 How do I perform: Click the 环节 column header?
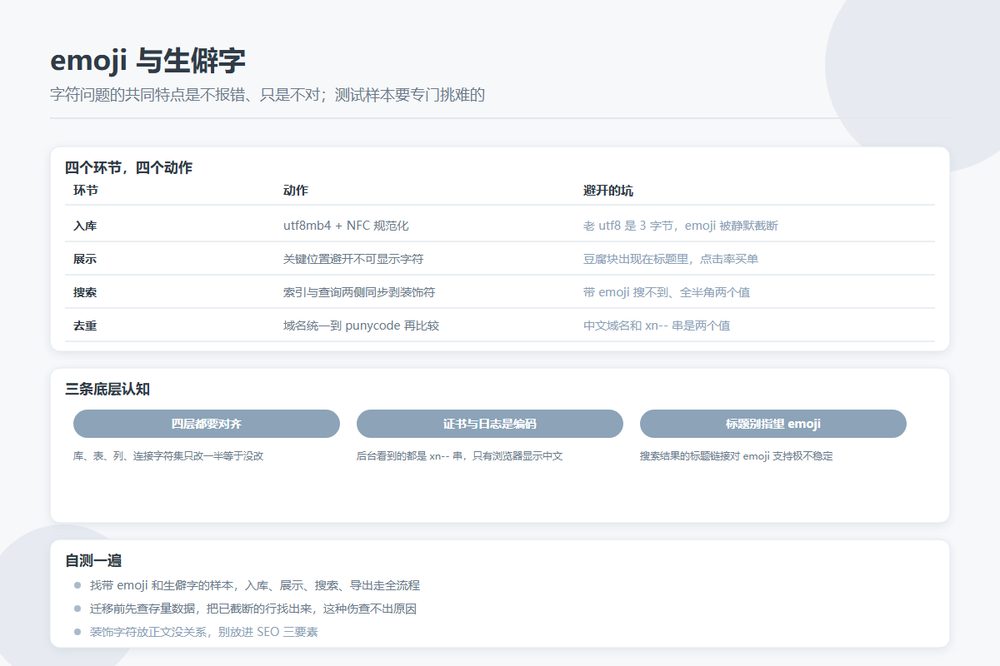point(85,190)
